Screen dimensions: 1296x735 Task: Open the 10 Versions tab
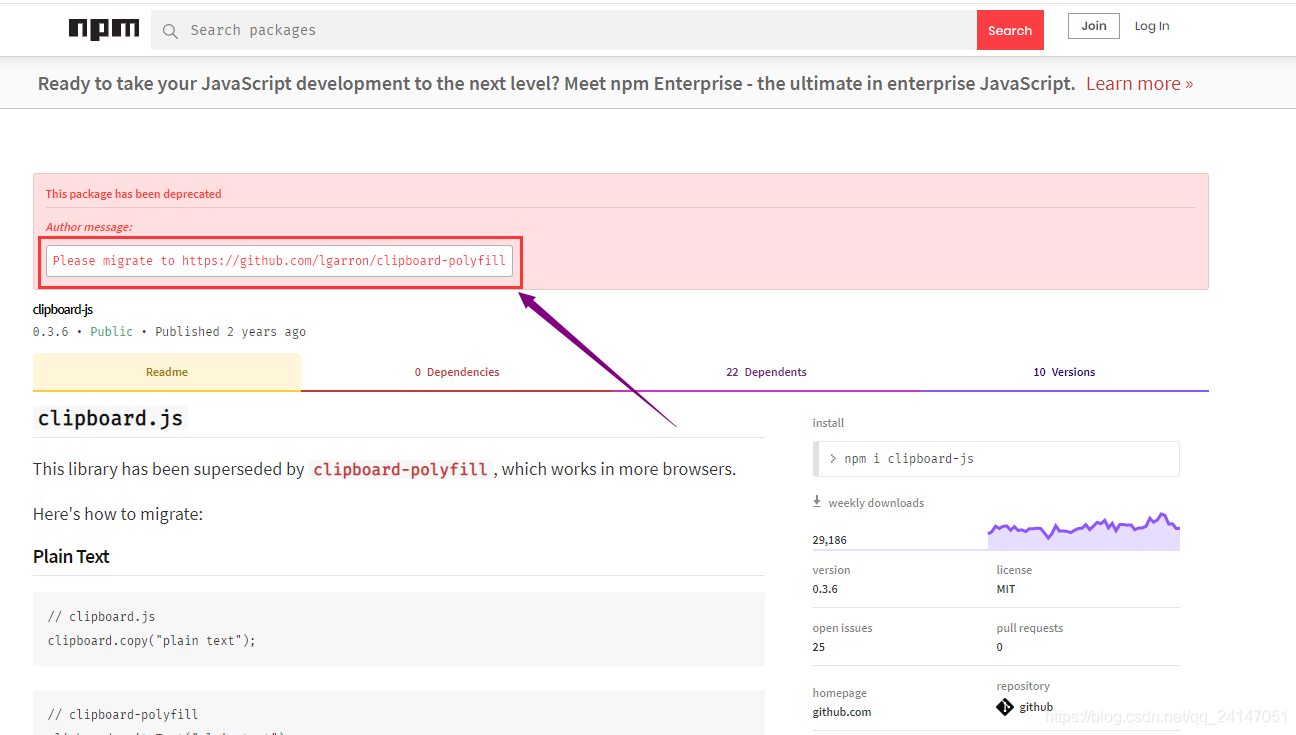click(x=1064, y=372)
